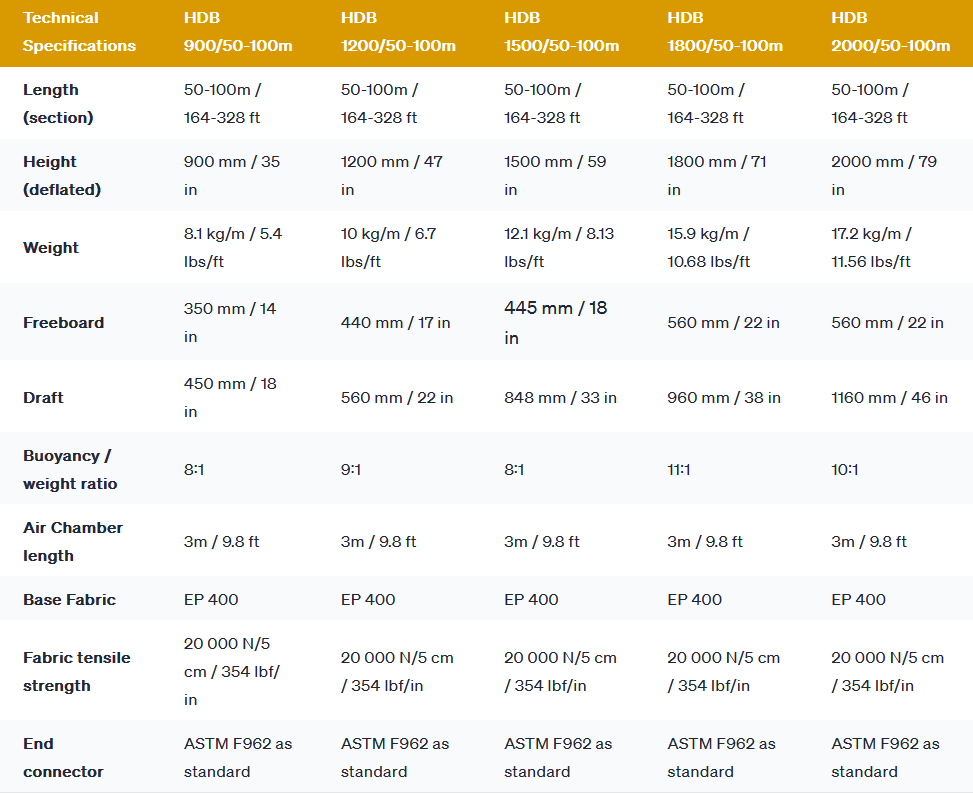This screenshot has width=973, height=794.
Task: Choose the HDB 1800/50-100m column header
Action: point(724,32)
